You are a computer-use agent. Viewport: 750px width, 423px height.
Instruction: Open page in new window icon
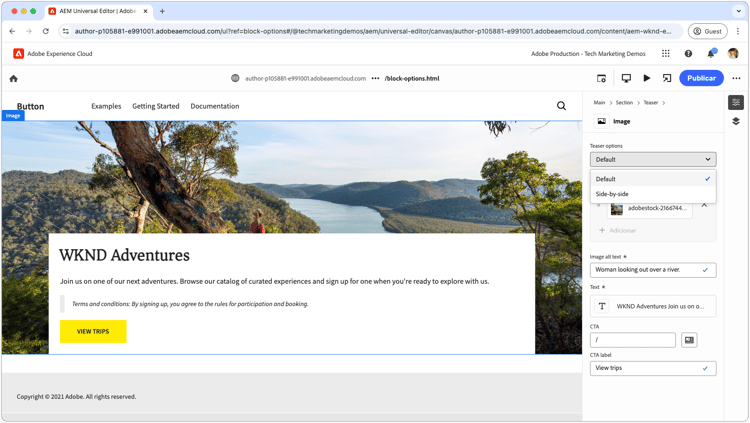[x=667, y=78]
